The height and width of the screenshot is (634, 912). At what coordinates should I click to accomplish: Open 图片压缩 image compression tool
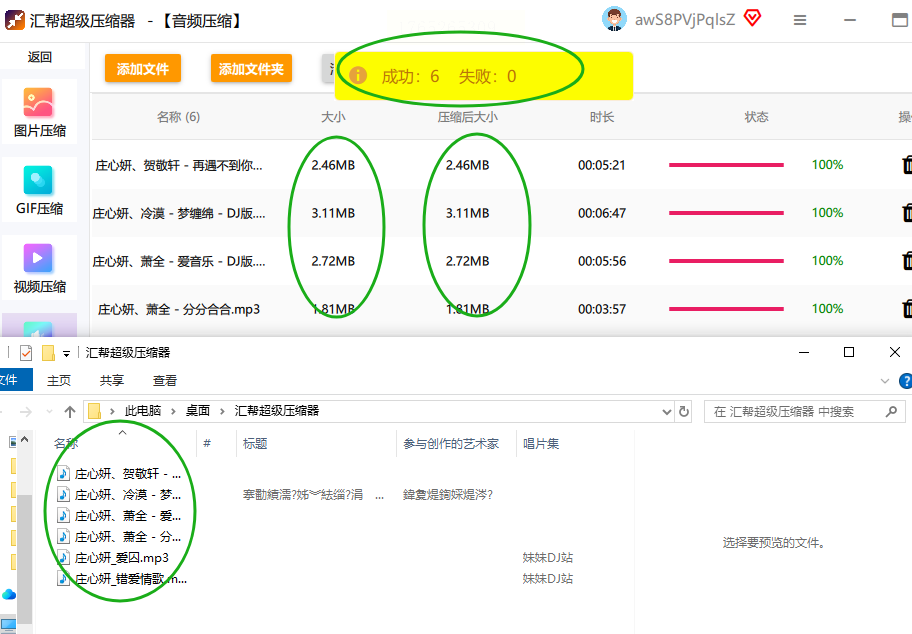(x=39, y=112)
